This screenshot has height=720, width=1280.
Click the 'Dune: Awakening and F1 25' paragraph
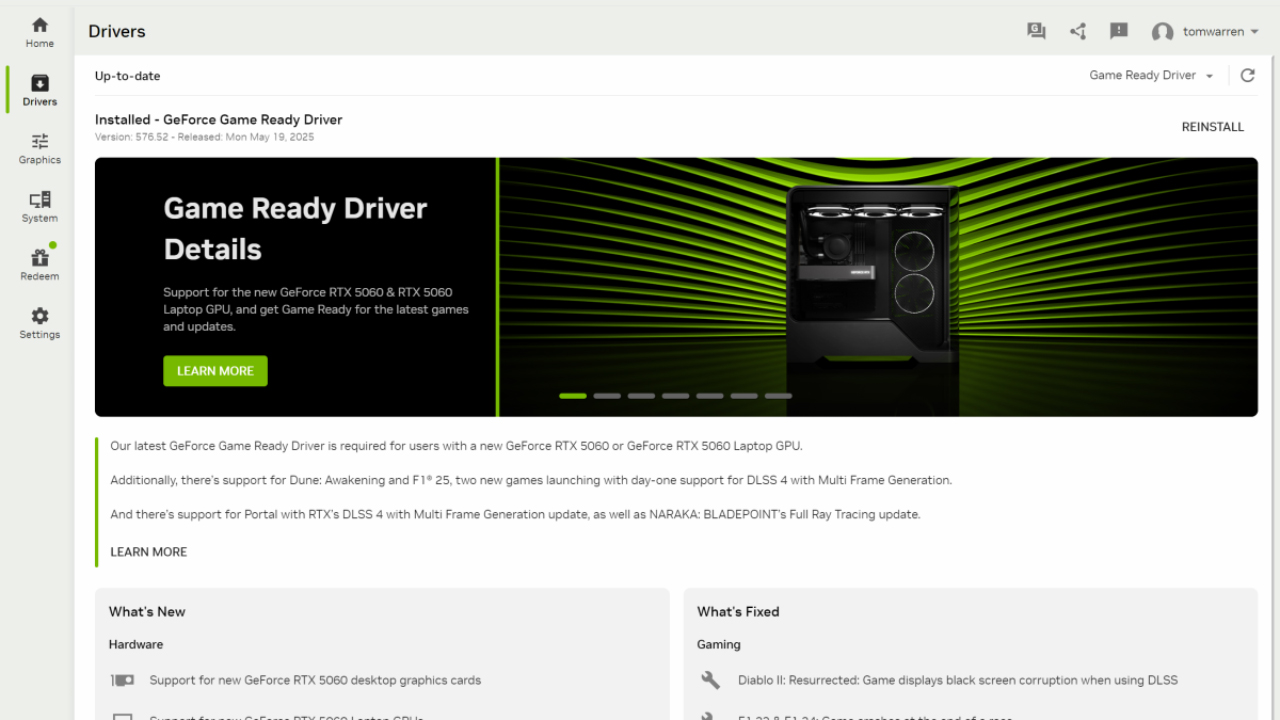[x=531, y=480]
